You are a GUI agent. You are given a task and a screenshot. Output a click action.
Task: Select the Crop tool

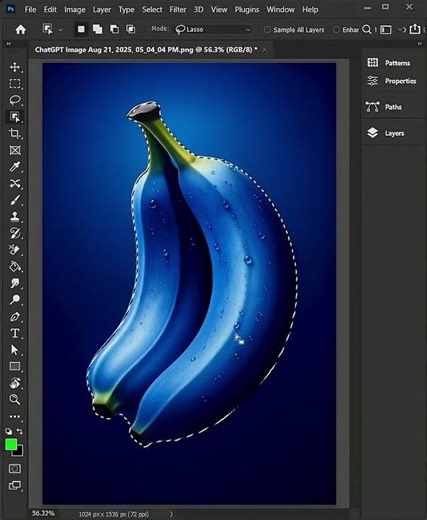[15, 133]
